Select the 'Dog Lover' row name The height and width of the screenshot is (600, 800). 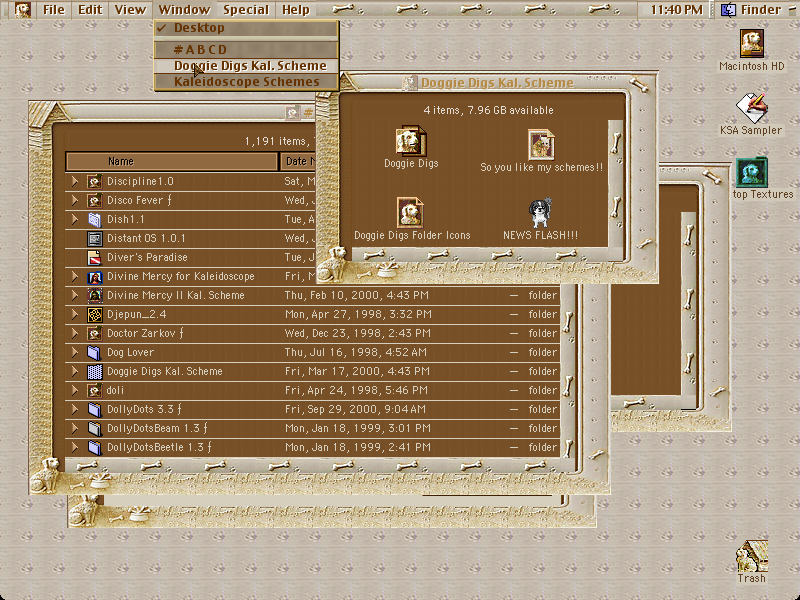tap(130, 353)
